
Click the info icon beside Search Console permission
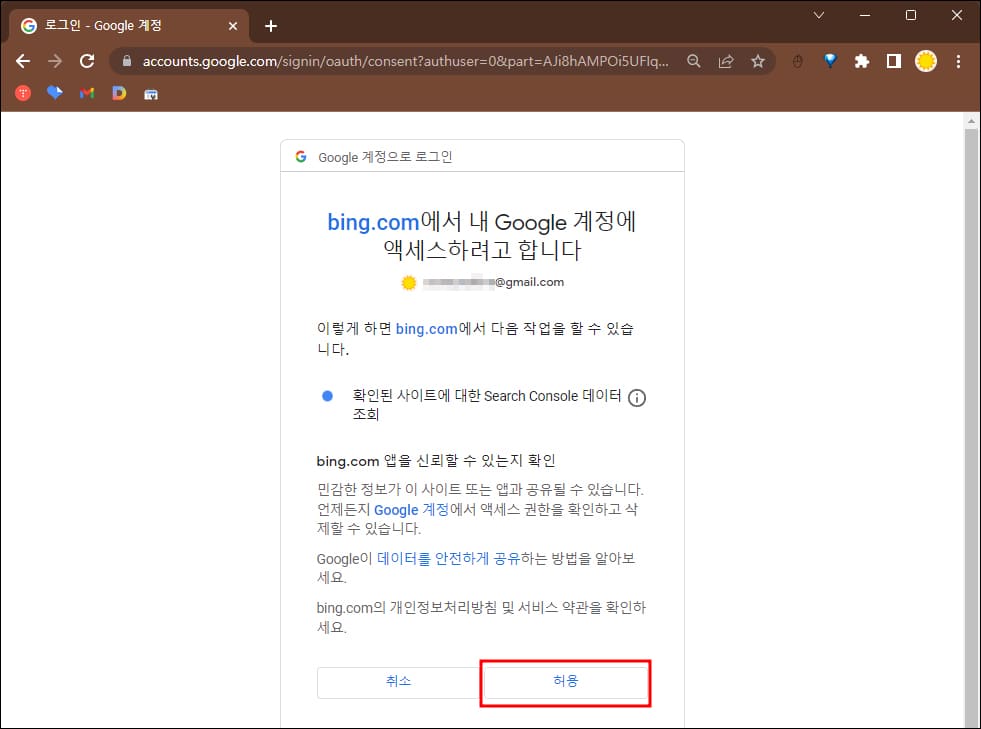point(636,398)
